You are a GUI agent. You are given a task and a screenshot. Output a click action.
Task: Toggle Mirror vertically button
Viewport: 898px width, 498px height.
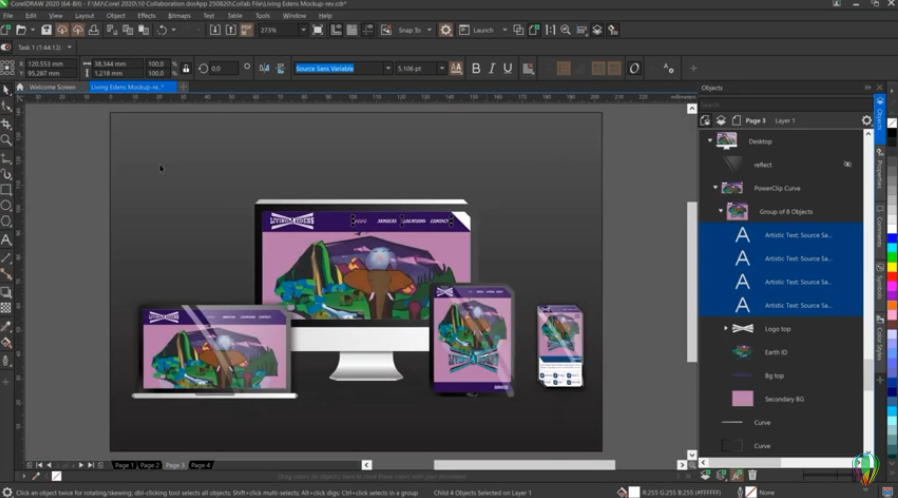click(x=280, y=68)
